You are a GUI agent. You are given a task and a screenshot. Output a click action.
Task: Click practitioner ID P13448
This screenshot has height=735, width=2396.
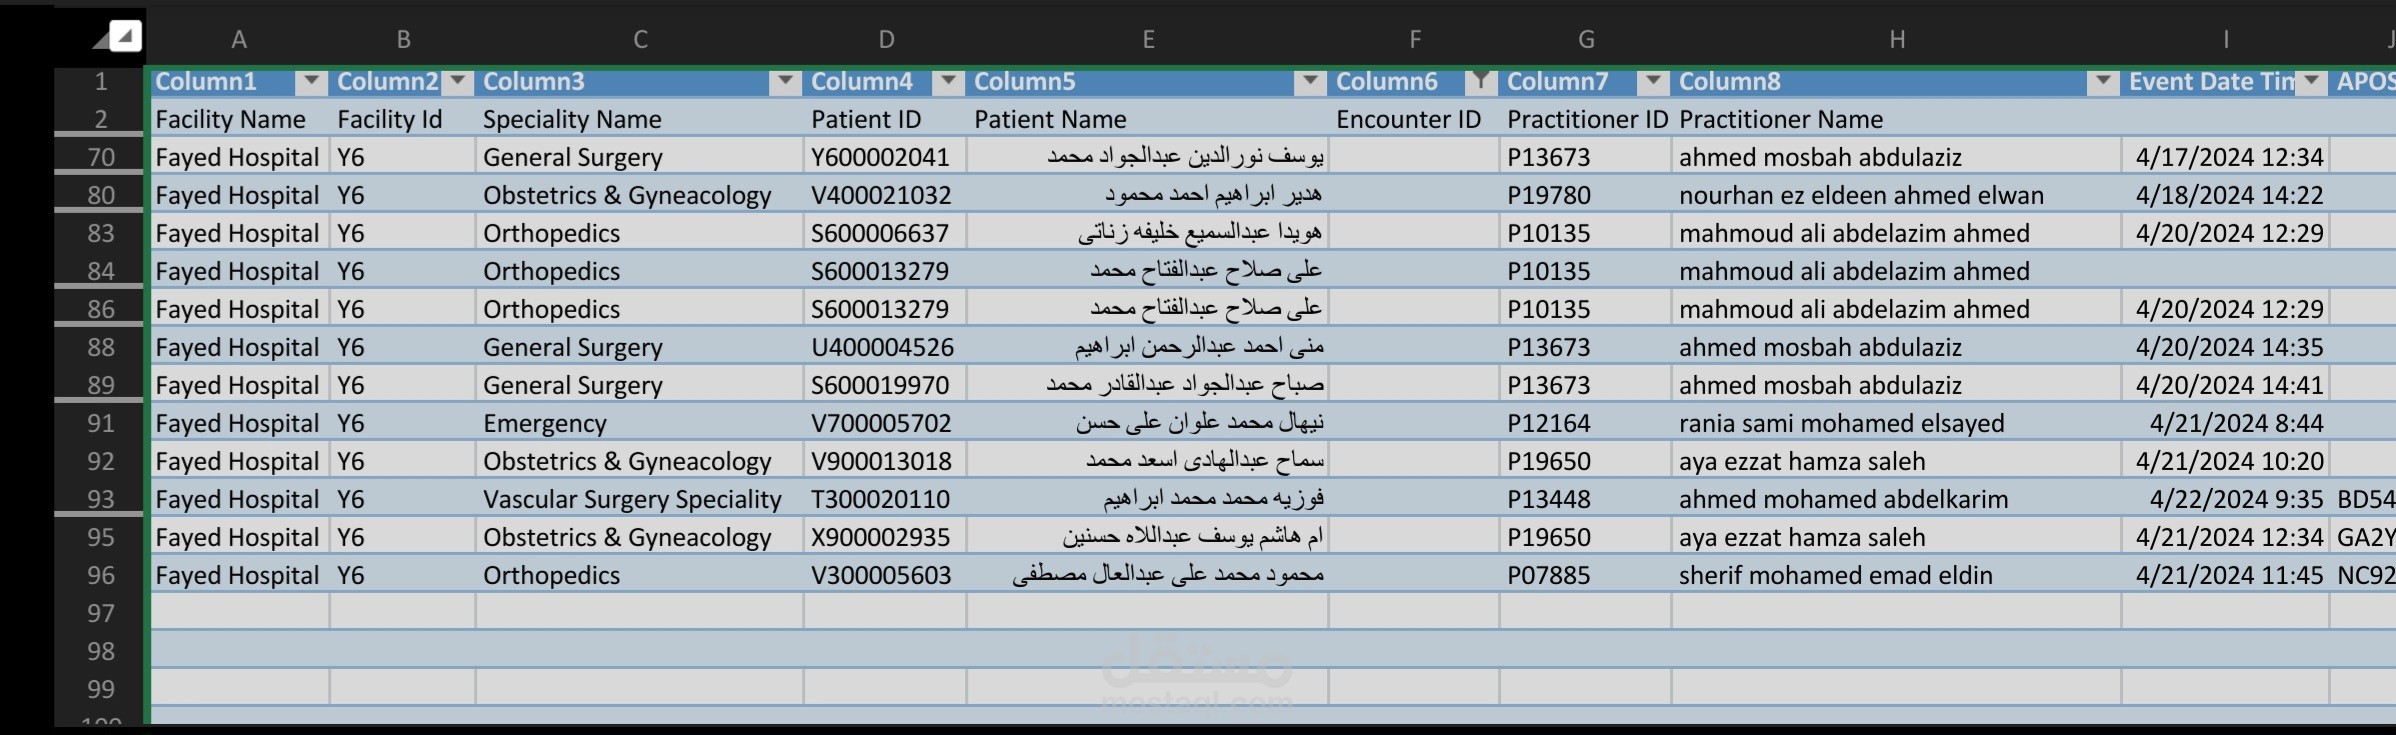pos(1586,499)
